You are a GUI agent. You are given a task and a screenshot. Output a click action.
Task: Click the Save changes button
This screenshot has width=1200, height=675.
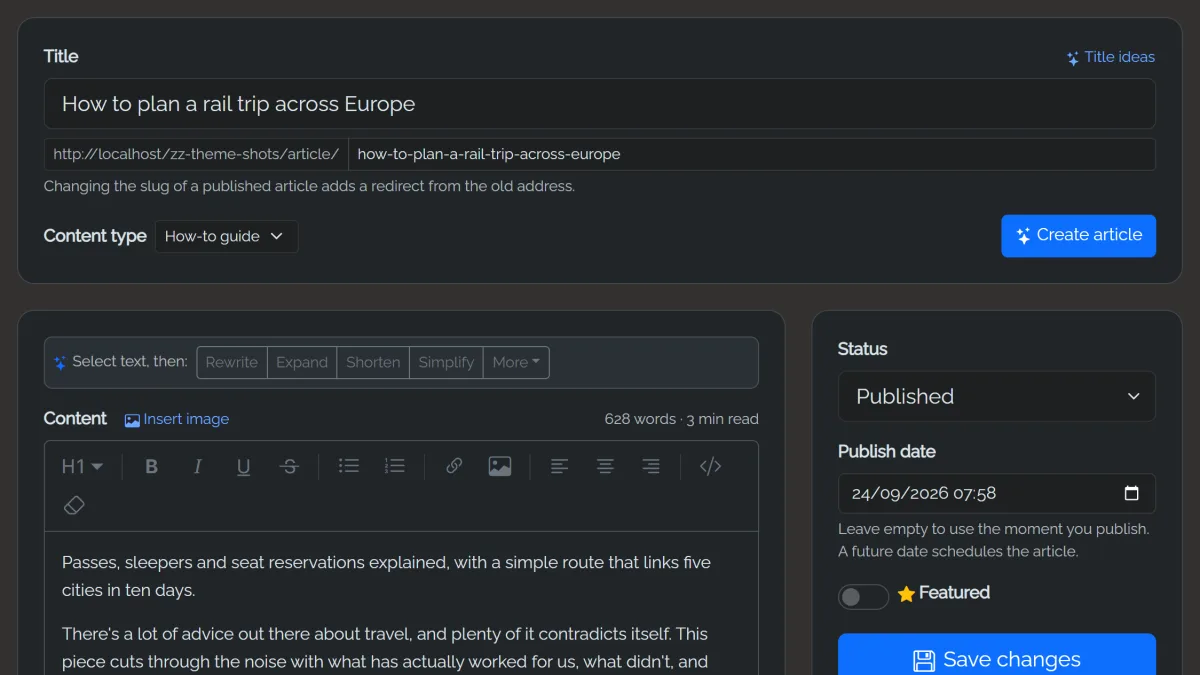coord(996,659)
